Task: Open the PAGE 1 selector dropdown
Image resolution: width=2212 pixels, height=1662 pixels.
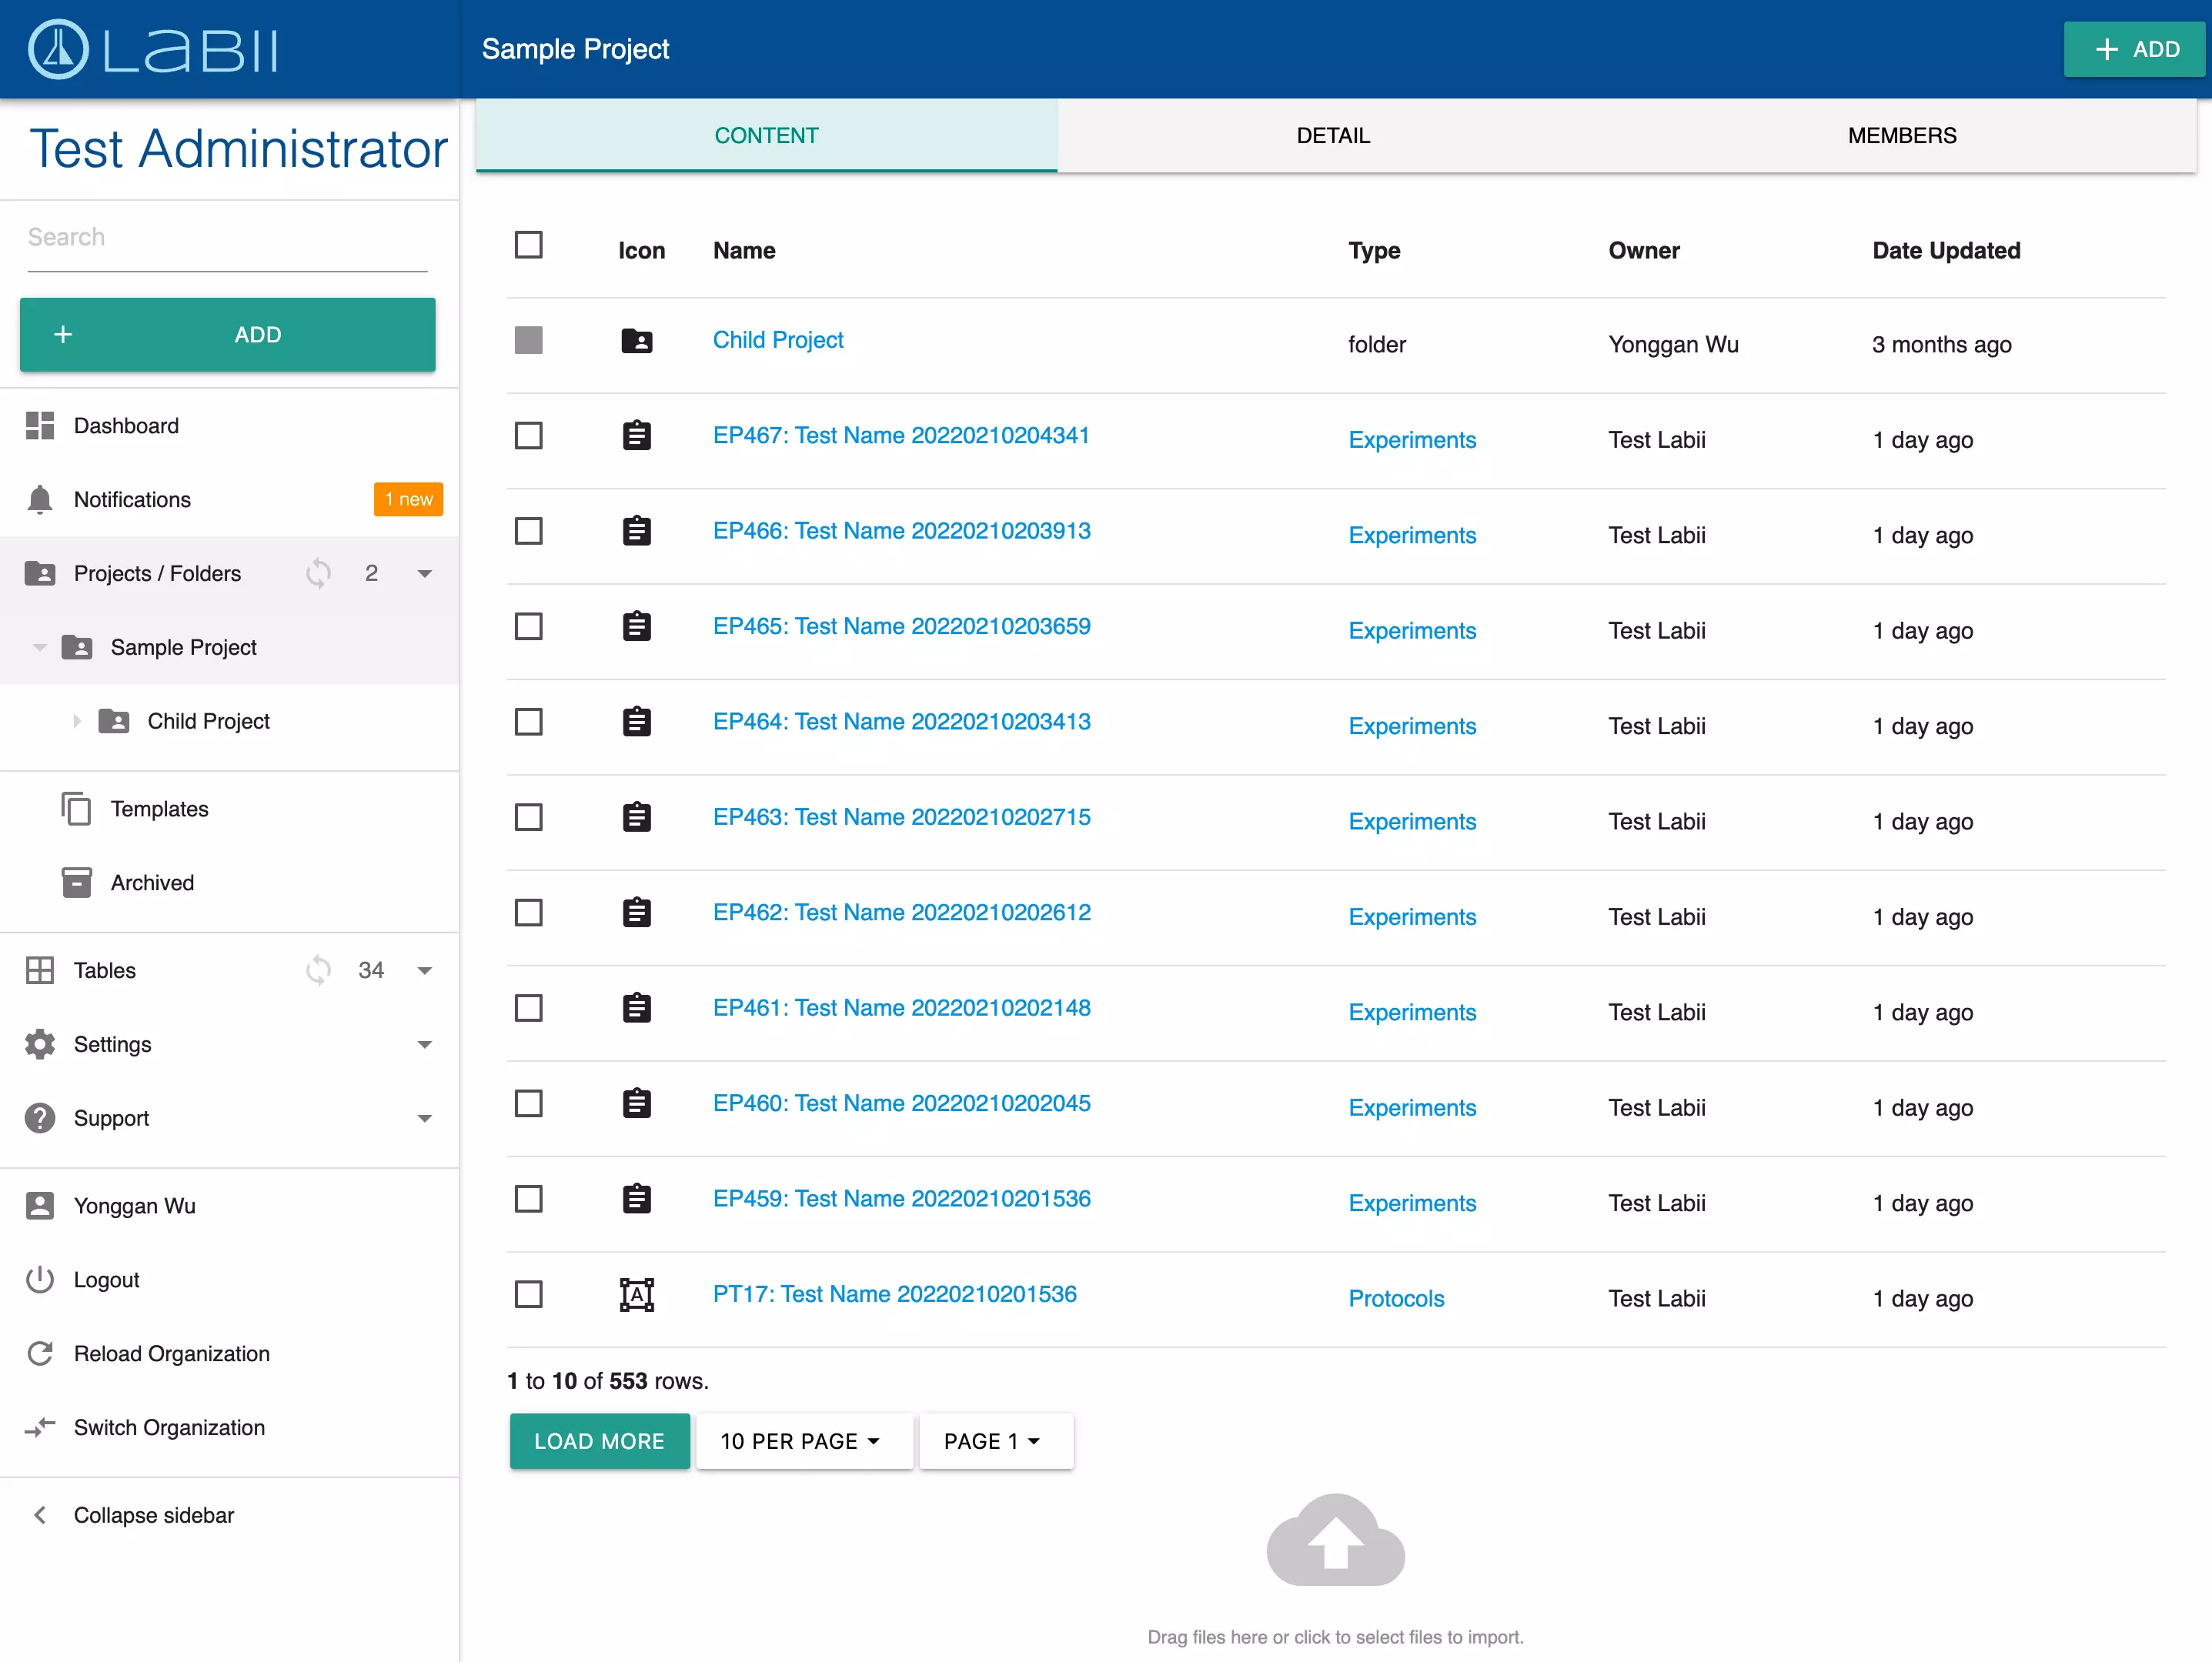Action: tap(995, 1440)
